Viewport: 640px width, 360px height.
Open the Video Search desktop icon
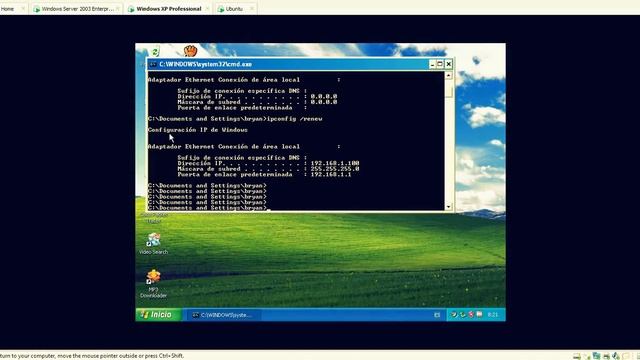[x=153, y=243]
